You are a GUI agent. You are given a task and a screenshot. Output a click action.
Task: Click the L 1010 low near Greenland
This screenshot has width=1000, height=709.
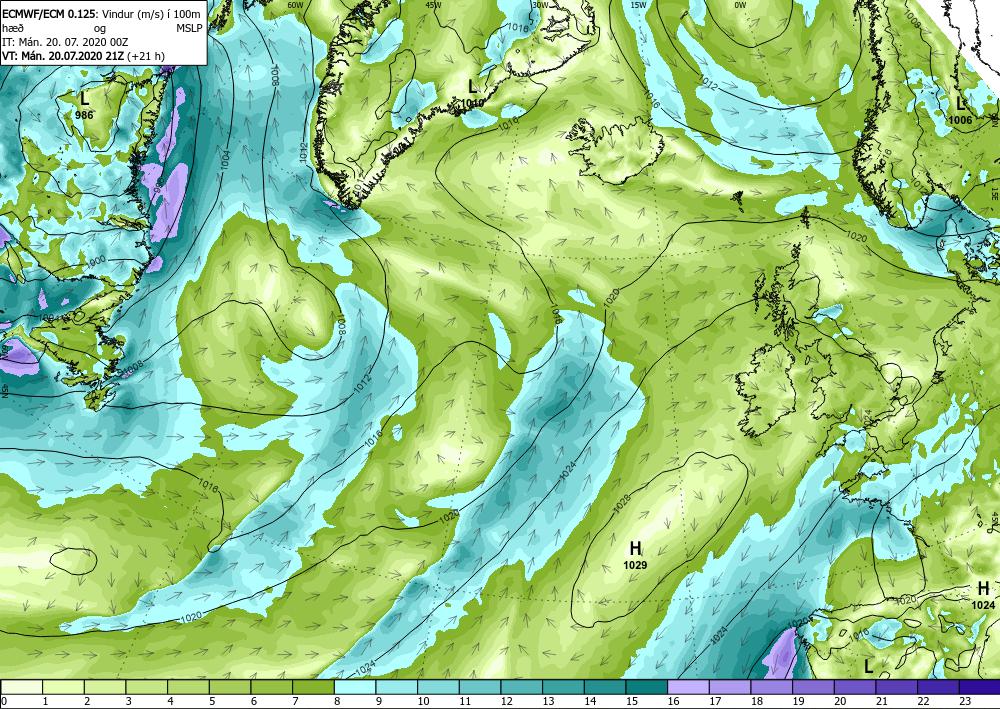tap(472, 93)
